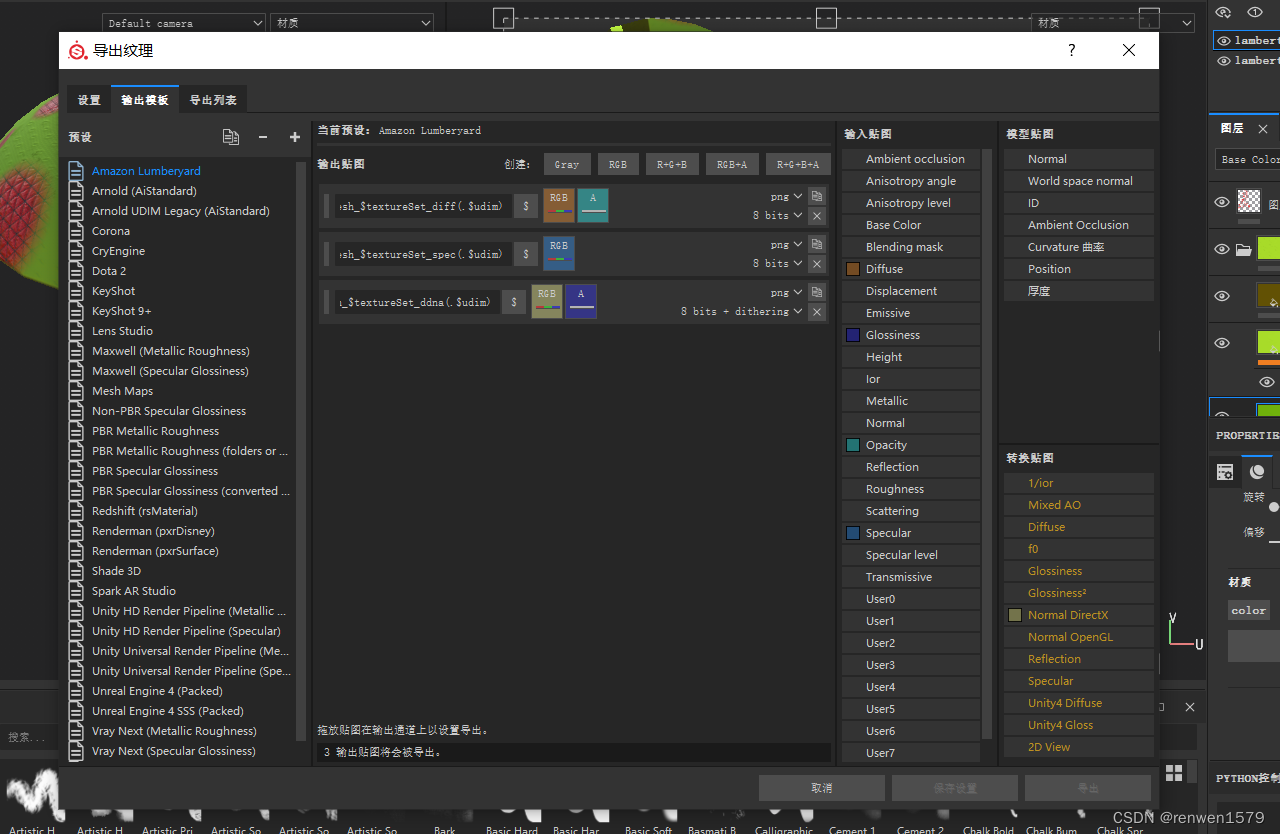The height and width of the screenshot is (834, 1280).
Task: Delete the ddna output map
Action: [817, 311]
